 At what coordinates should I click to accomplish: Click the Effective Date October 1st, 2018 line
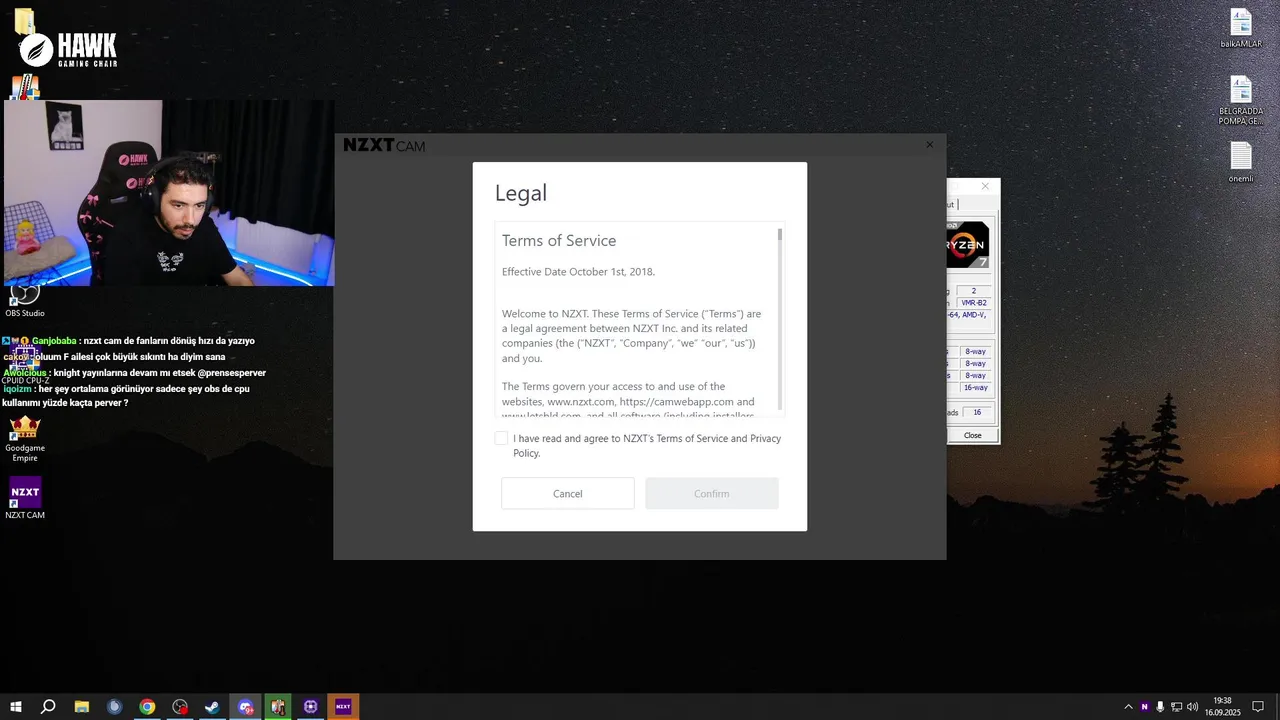point(578,272)
